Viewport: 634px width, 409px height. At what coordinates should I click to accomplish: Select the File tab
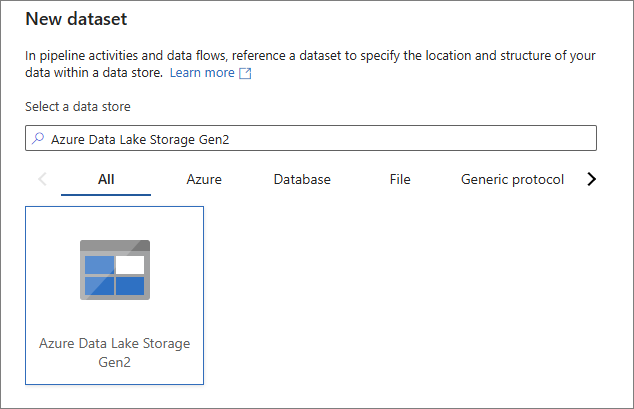tap(400, 179)
